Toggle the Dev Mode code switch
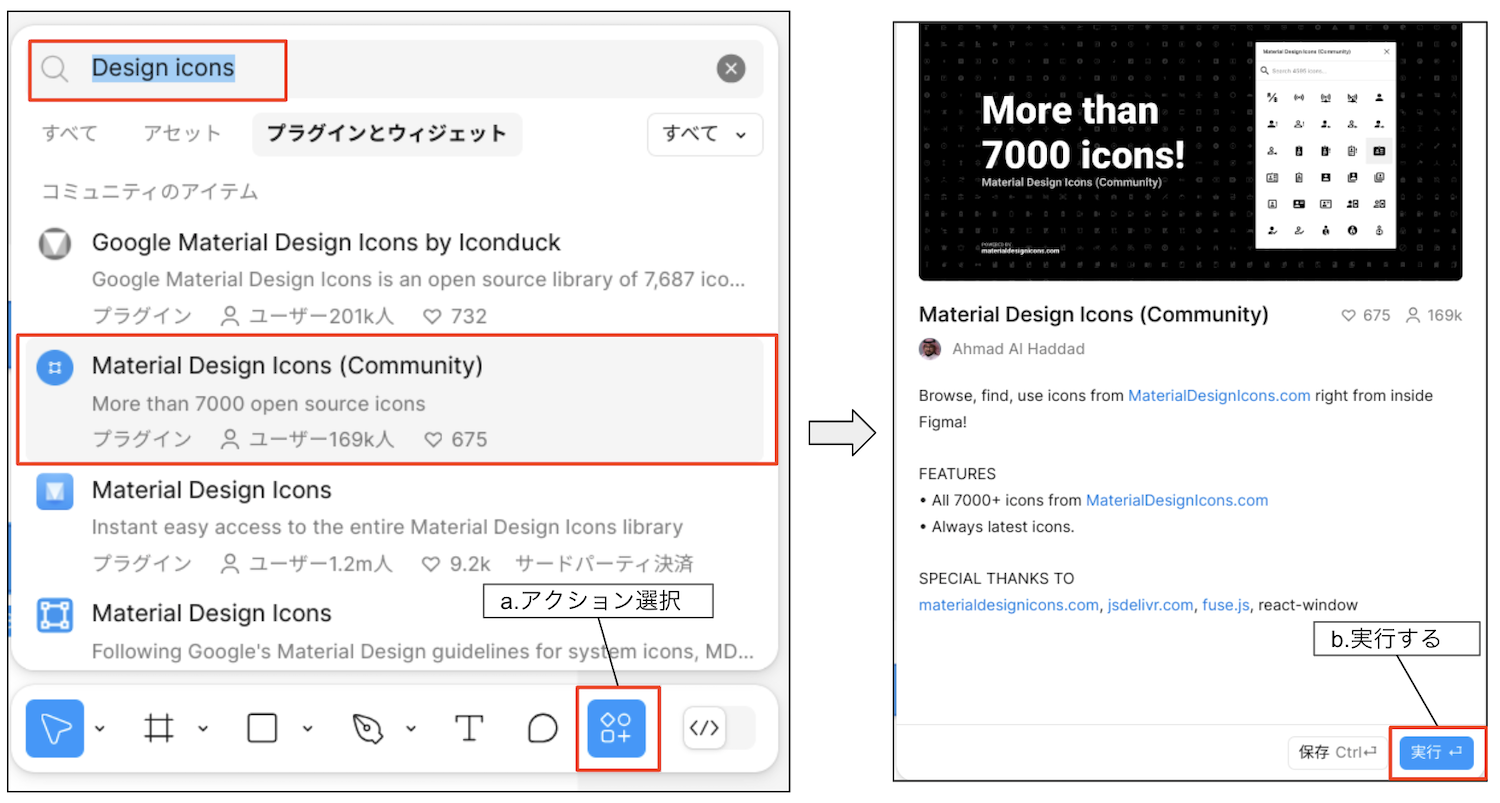1500x803 pixels. [x=719, y=728]
